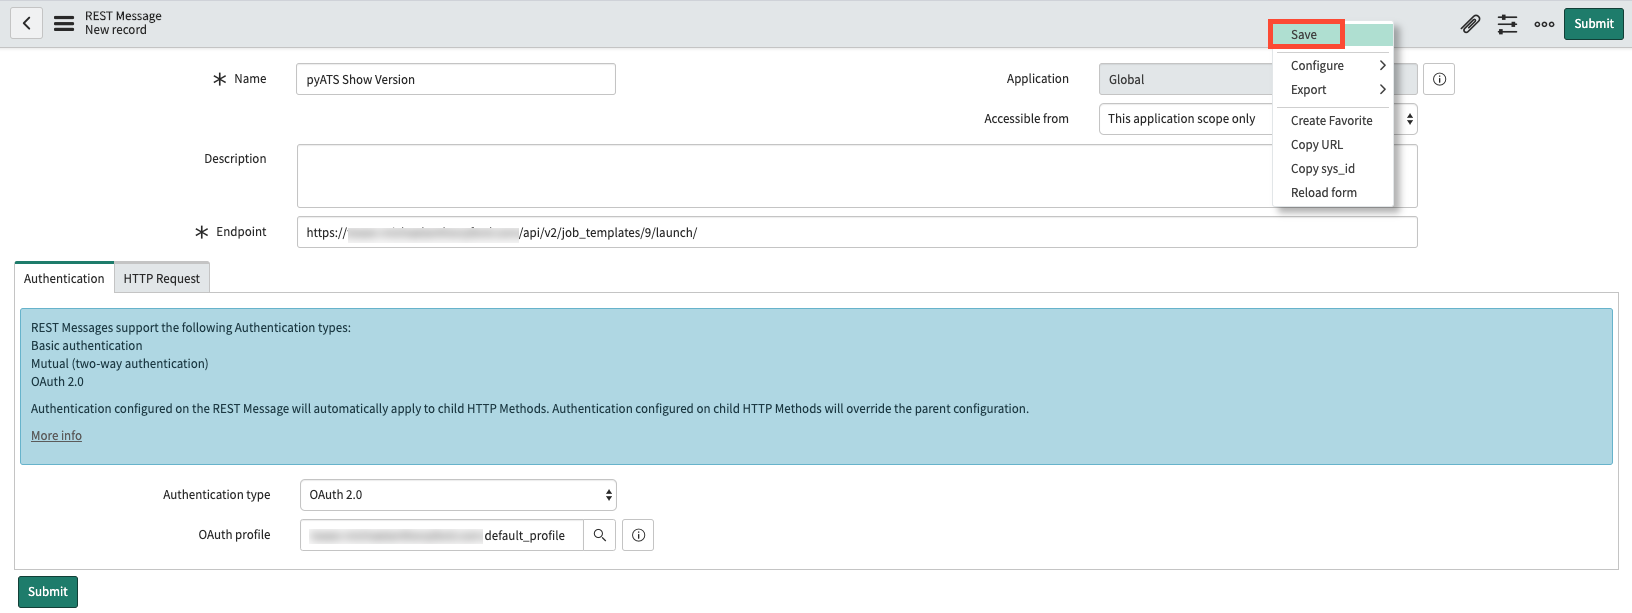Expand the Configure submenu
1632x613 pixels.
point(1336,66)
